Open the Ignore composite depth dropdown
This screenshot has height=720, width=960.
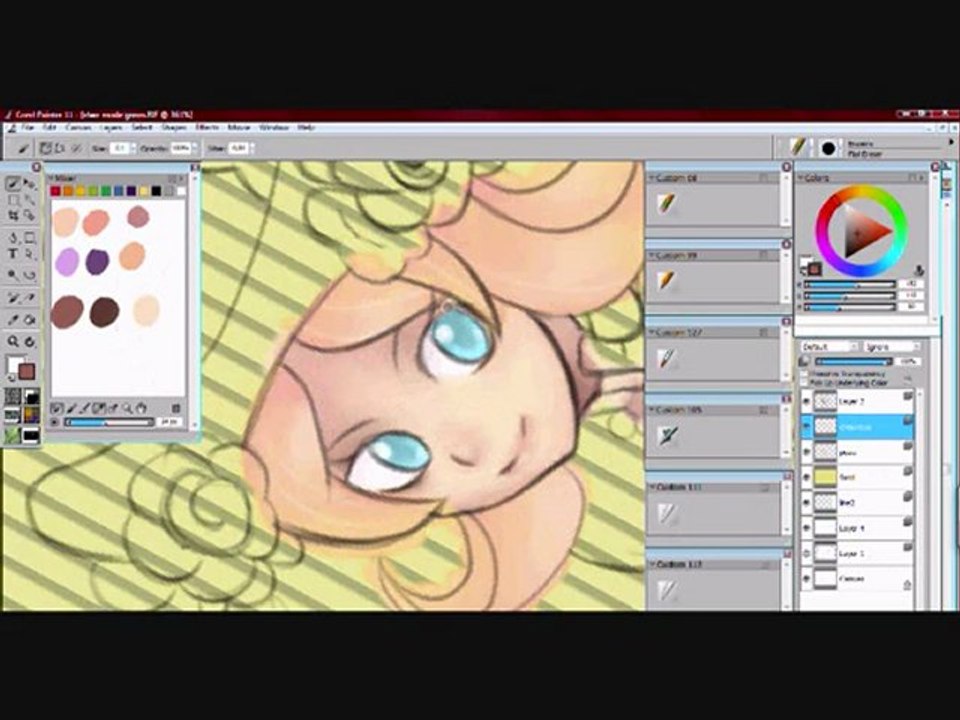(x=891, y=347)
